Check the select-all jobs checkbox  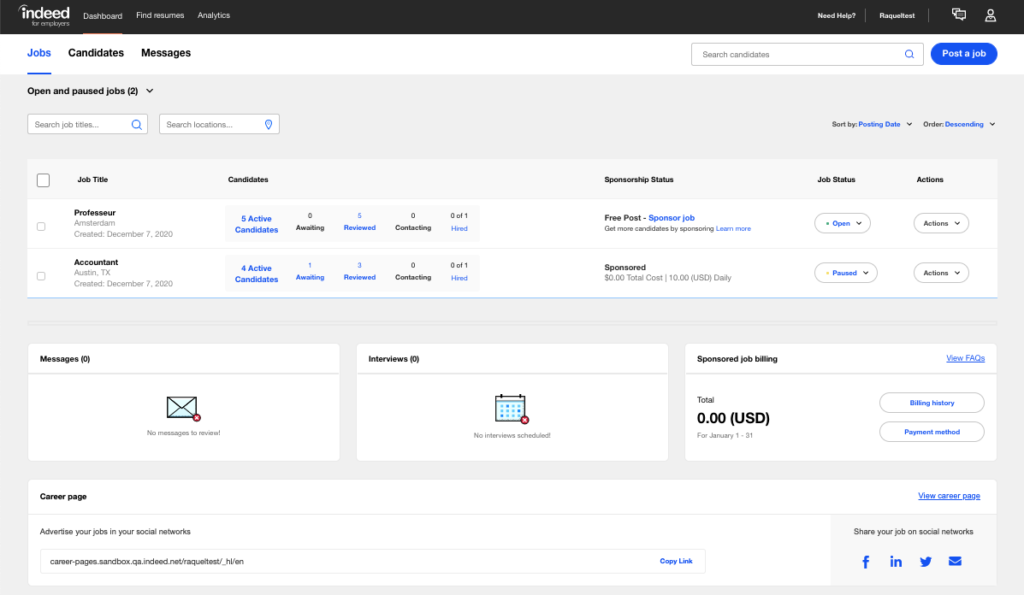coord(43,180)
